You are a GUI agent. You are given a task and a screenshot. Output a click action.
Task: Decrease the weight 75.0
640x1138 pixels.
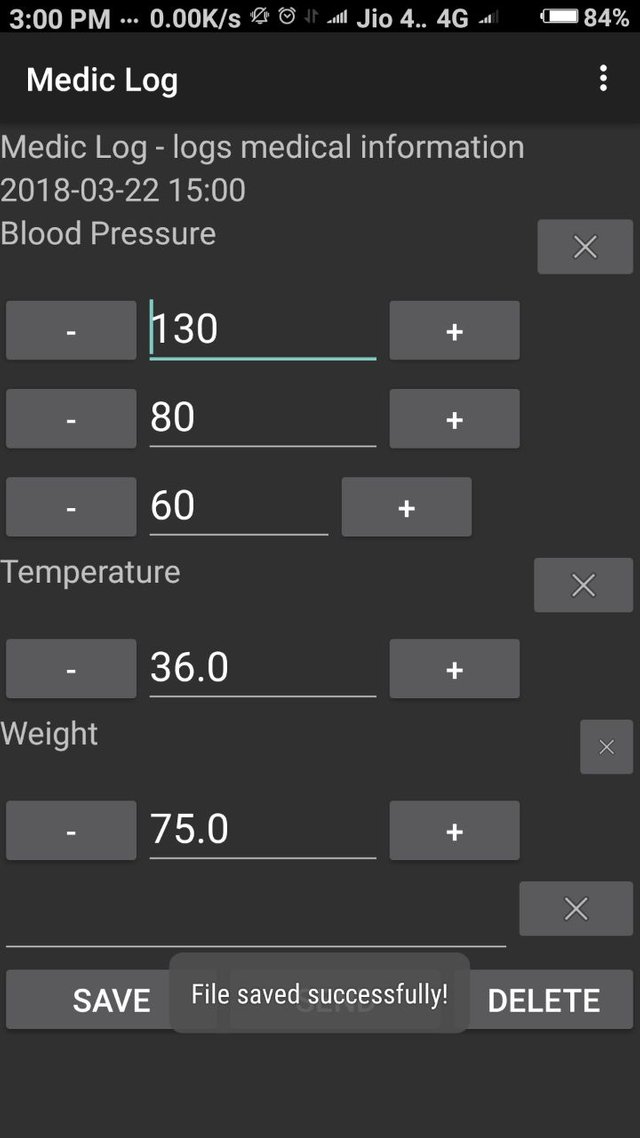click(x=71, y=830)
